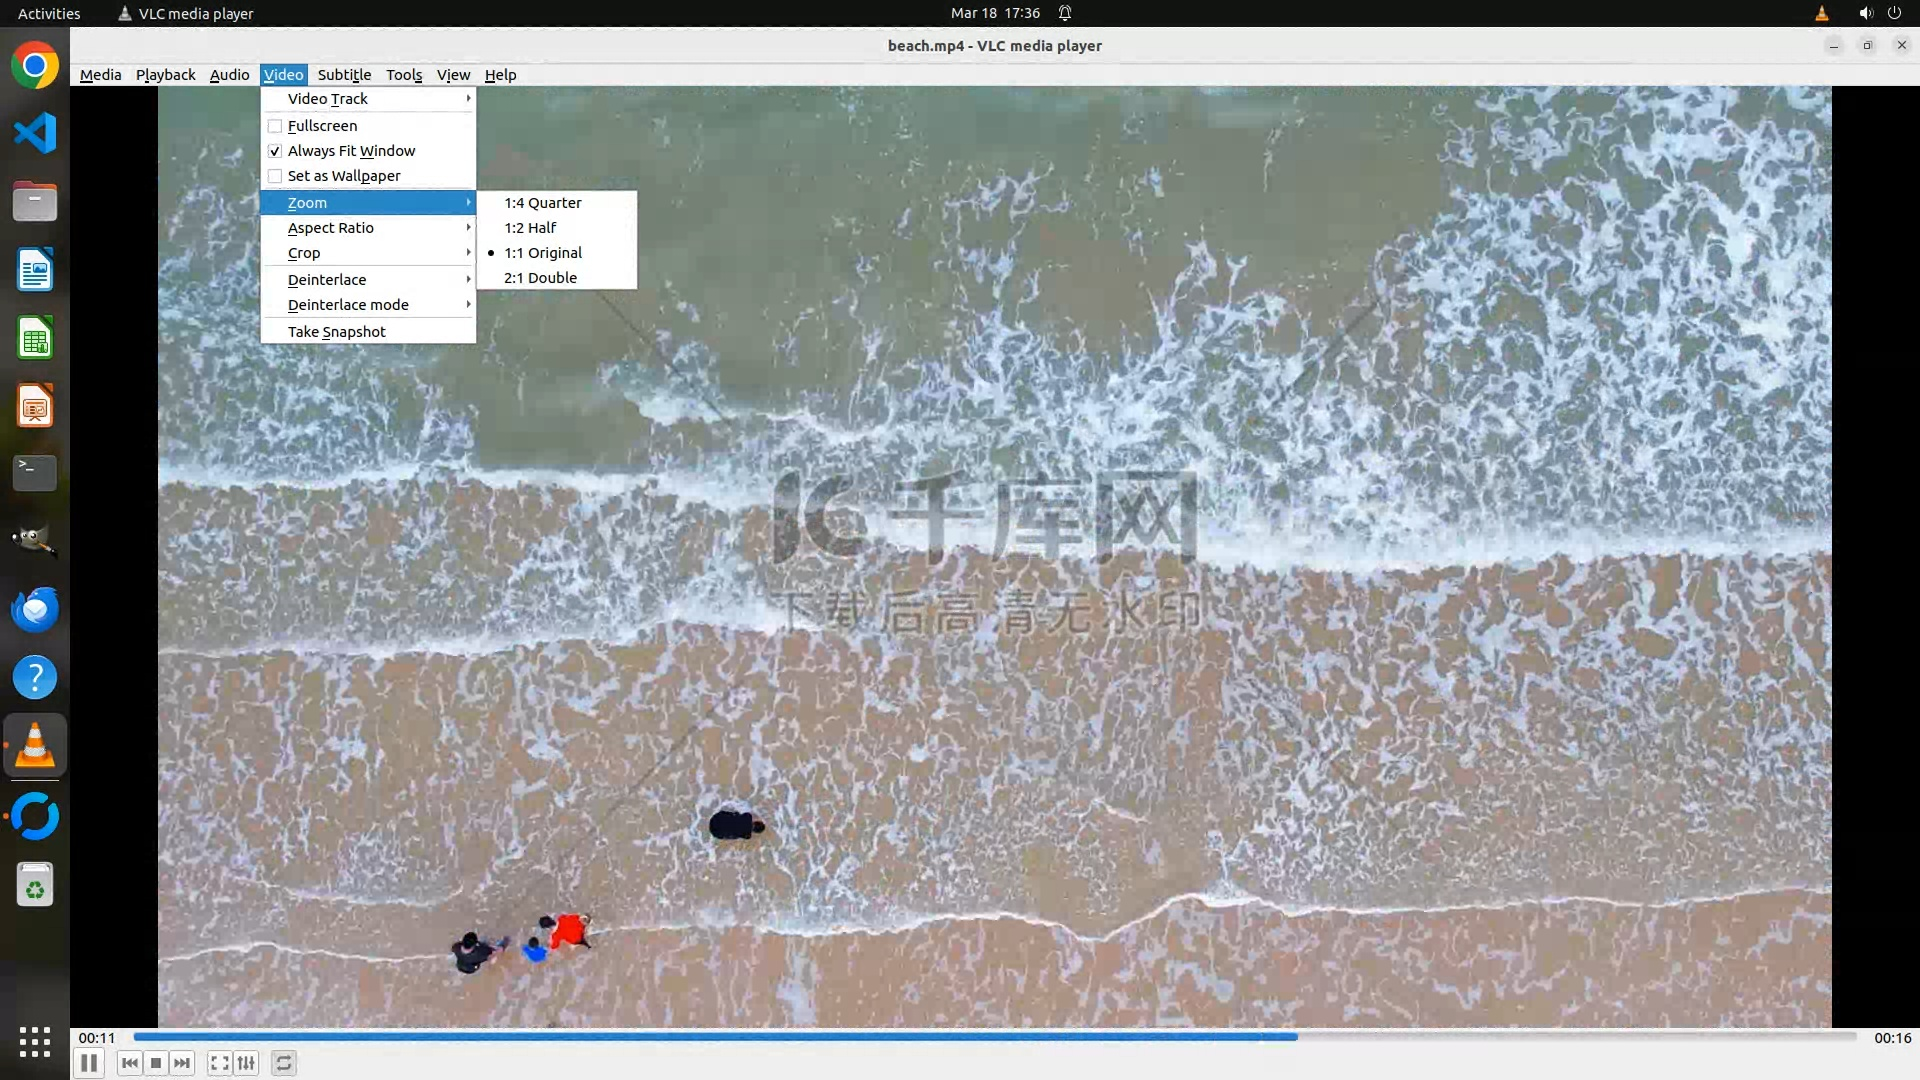This screenshot has width=1920, height=1080.
Task: Click the next media button
Action: tap(182, 1063)
